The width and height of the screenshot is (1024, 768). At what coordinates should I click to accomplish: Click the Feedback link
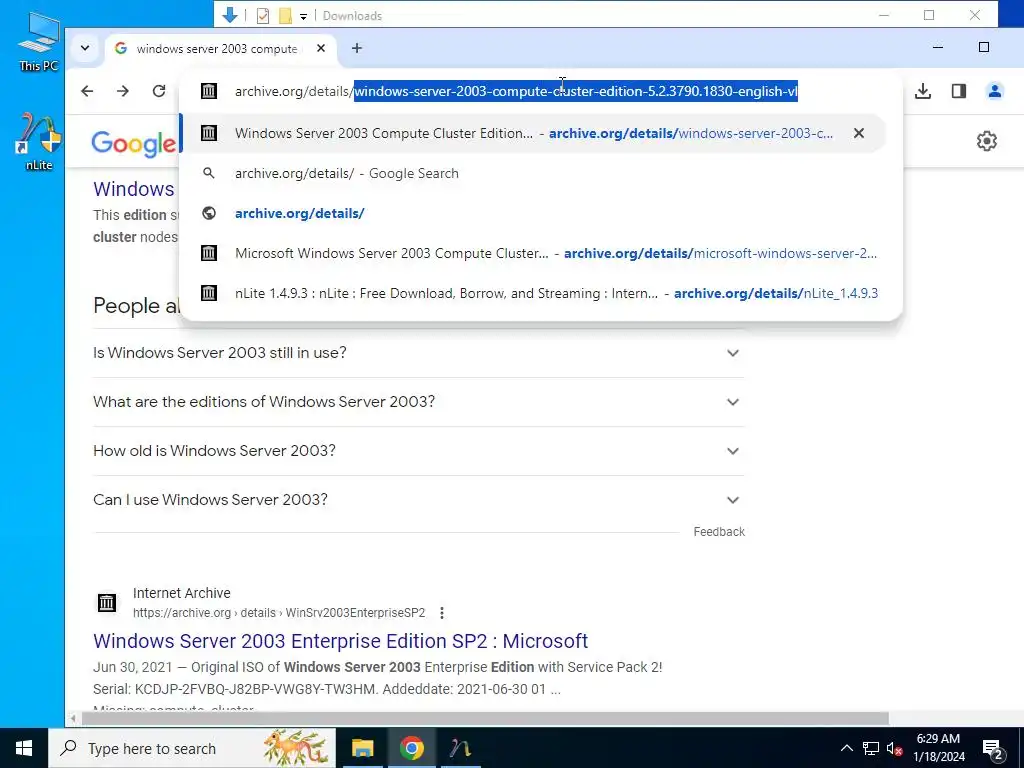tap(719, 532)
